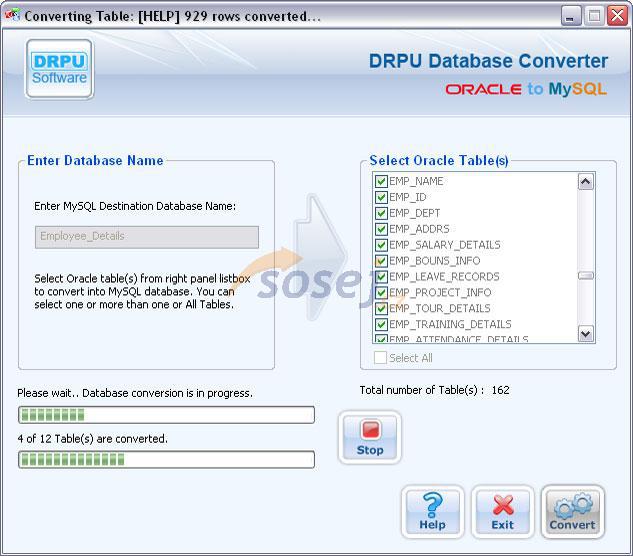Click the Employee_Details database name field
Viewport: 633px width, 556px height.
[147, 237]
